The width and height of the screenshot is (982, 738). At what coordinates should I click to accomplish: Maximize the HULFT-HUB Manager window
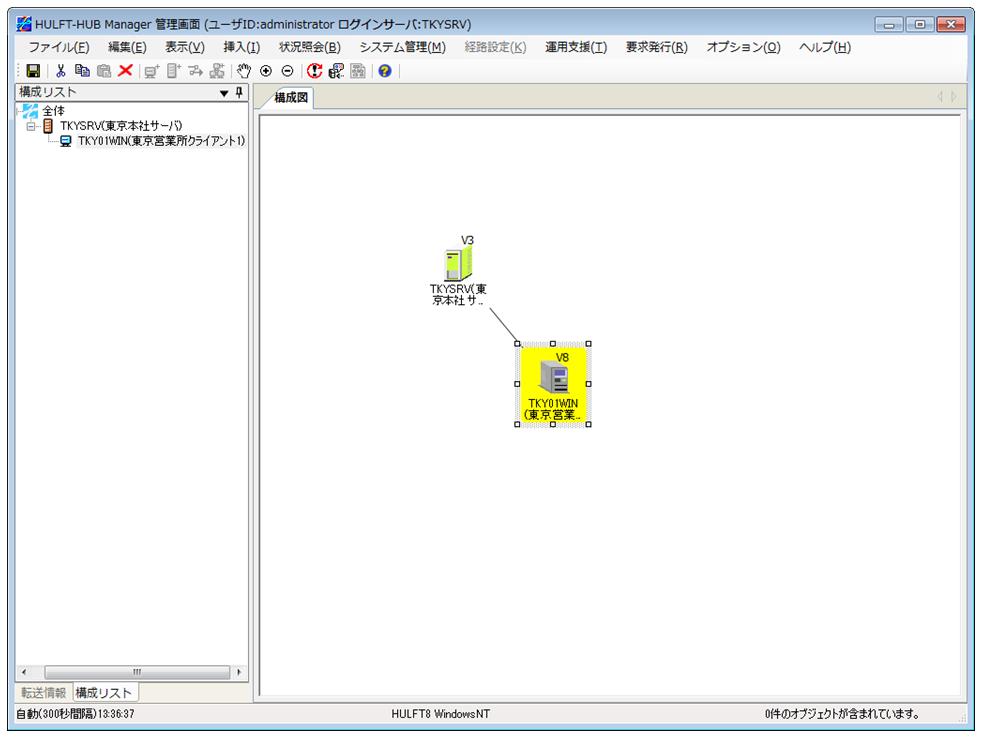[x=920, y=24]
